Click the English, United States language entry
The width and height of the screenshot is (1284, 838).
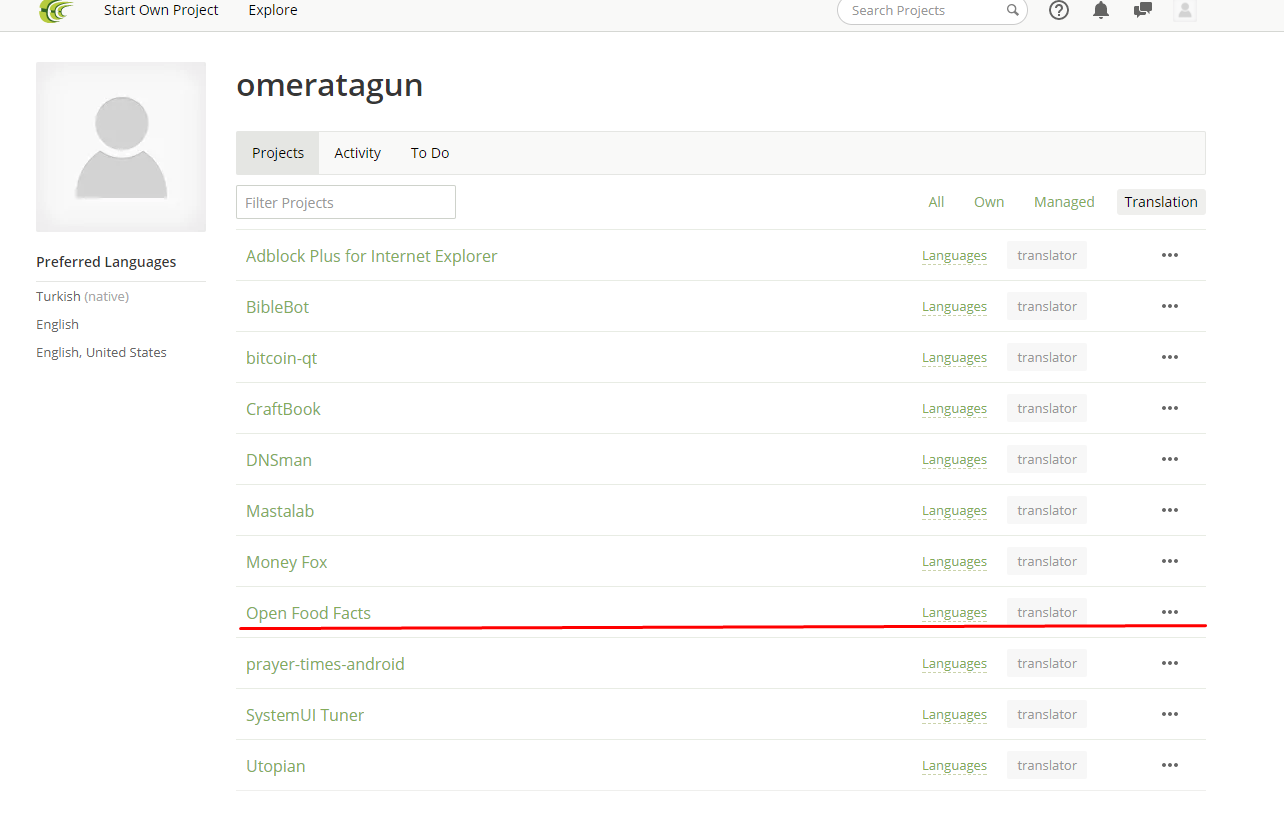tap(101, 352)
